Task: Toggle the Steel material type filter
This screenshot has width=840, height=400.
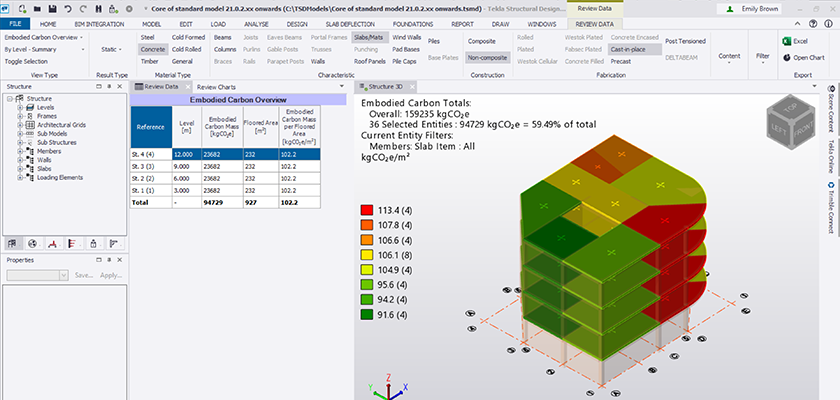Action: point(147,37)
